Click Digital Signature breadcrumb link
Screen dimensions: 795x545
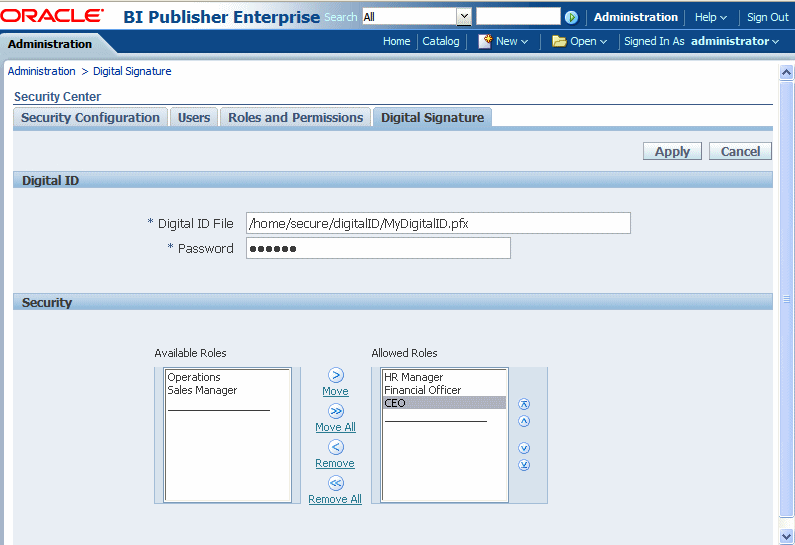(132, 71)
